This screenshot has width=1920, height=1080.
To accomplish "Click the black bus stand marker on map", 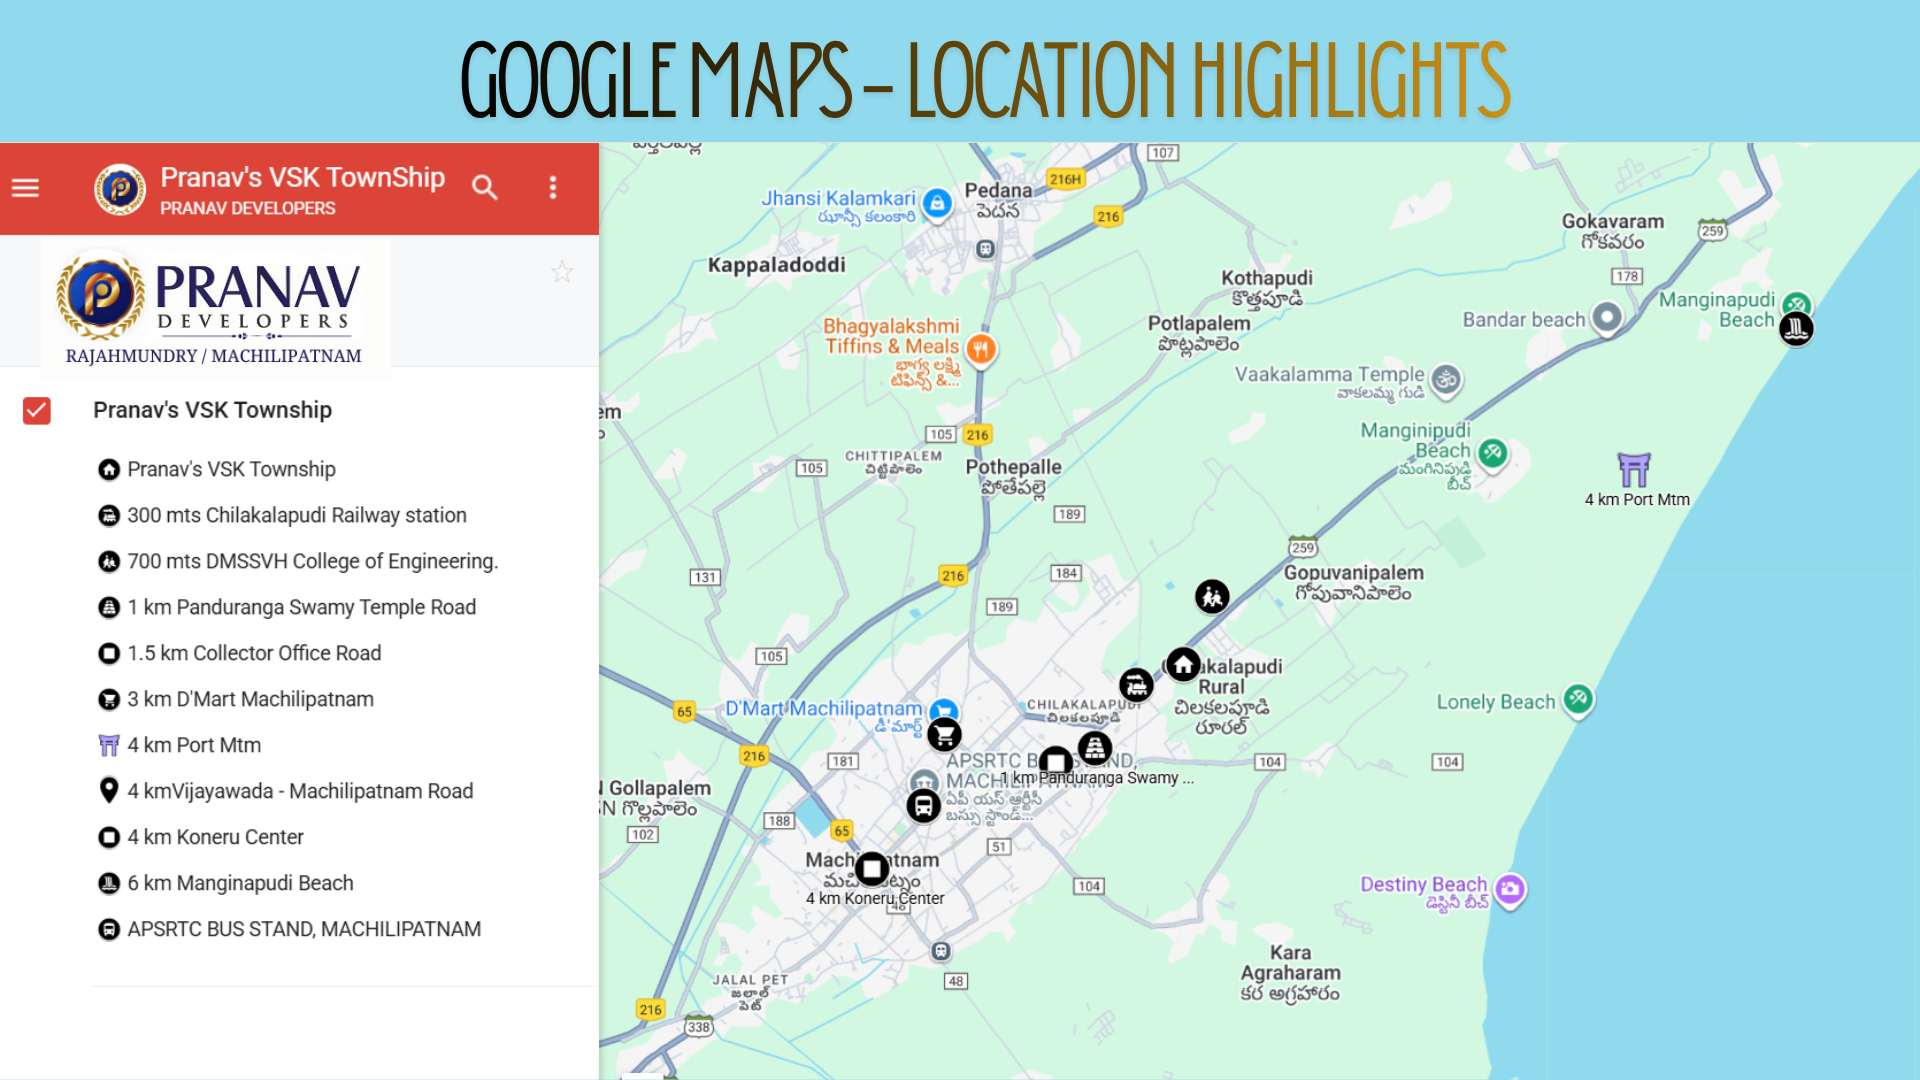I will (923, 805).
